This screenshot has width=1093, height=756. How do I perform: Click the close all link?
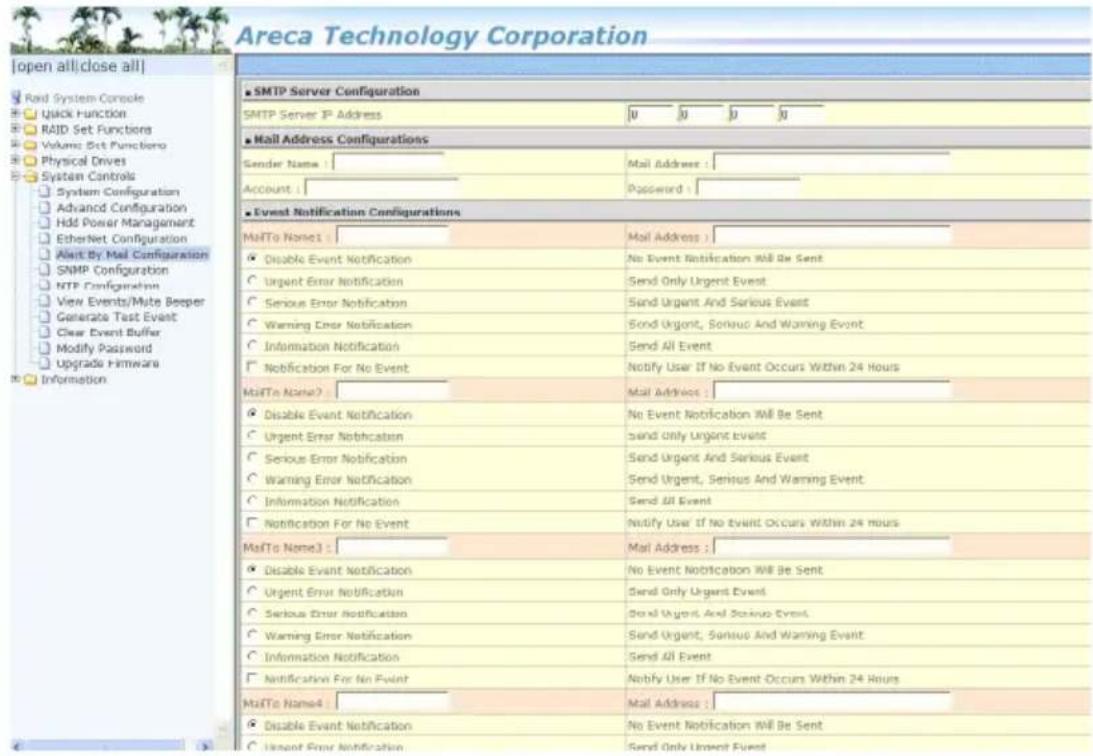pos(109,66)
